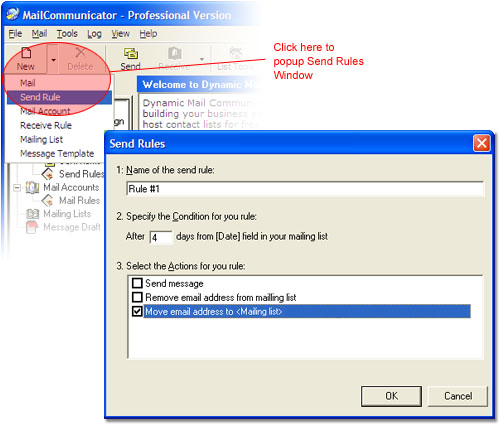Open the dropdown arrow beside New
Viewport: 501px width, 427px height.
tap(53, 60)
